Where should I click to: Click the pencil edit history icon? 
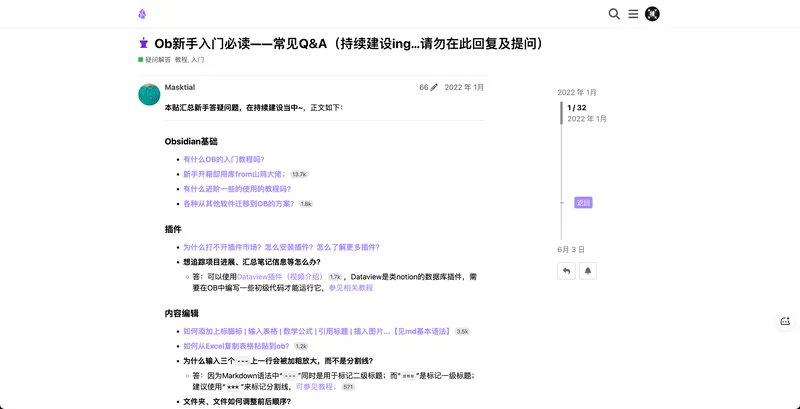coord(434,87)
